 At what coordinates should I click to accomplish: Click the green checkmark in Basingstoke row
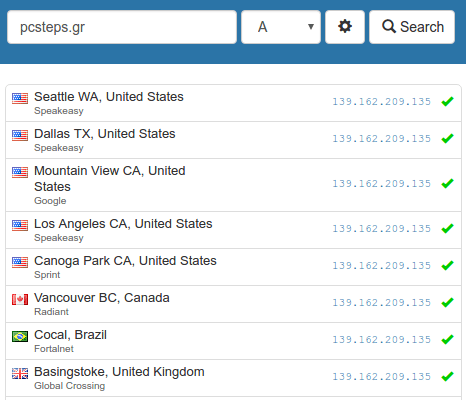(447, 376)
